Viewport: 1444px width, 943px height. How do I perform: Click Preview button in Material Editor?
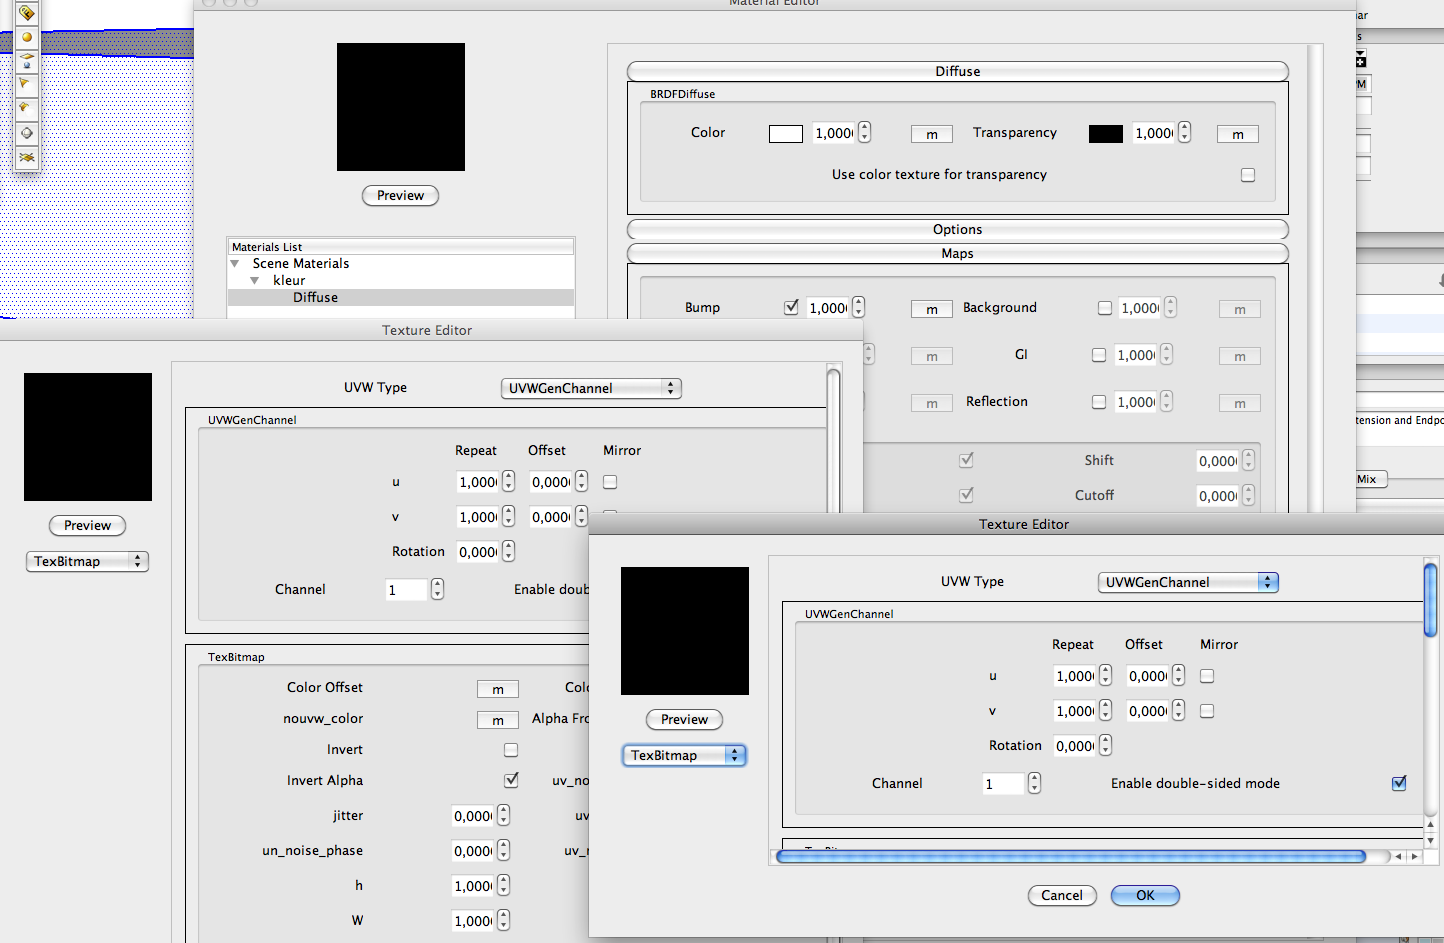tap(400, 196)
